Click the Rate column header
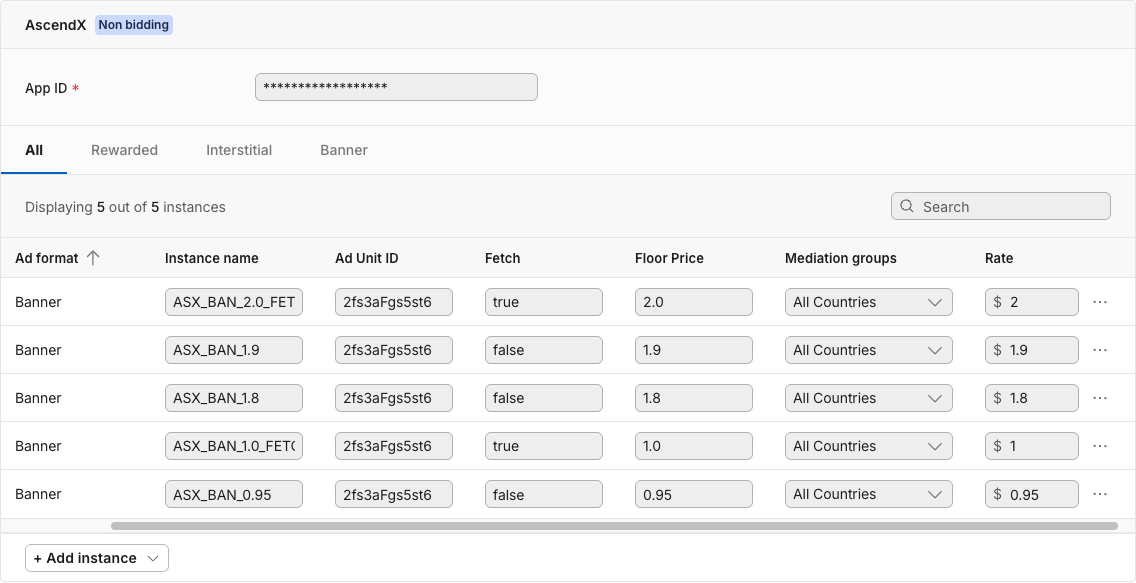The width and height of the screenshot is (1136, 583). 999,258
